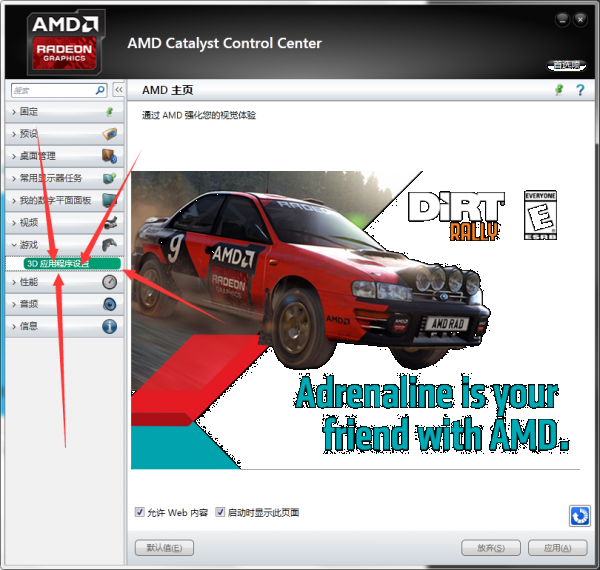Open the 首选项 preferences menu
Screen dimensions: 600x570
coord(566,65)
